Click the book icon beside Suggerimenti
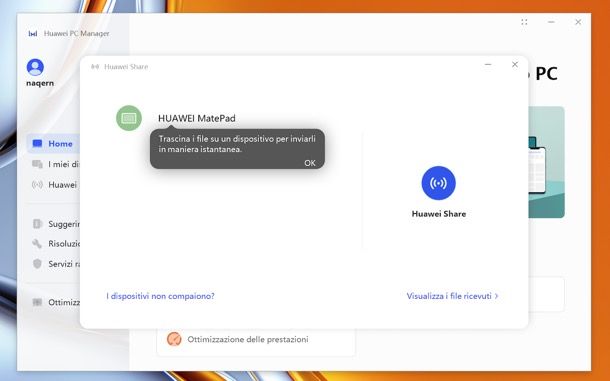Image resolution: width=610 pixels, height=381 pixels. tap(37, 224)
